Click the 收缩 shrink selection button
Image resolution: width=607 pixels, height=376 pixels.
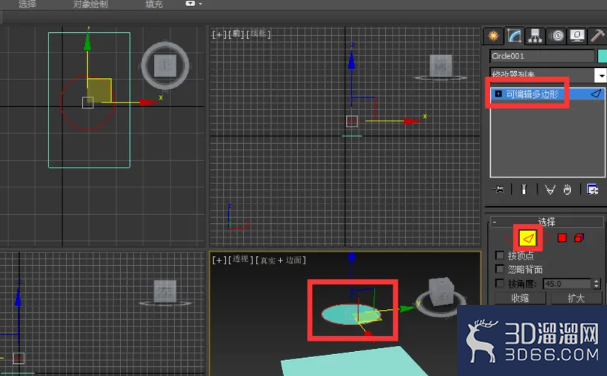coord(520,298)
